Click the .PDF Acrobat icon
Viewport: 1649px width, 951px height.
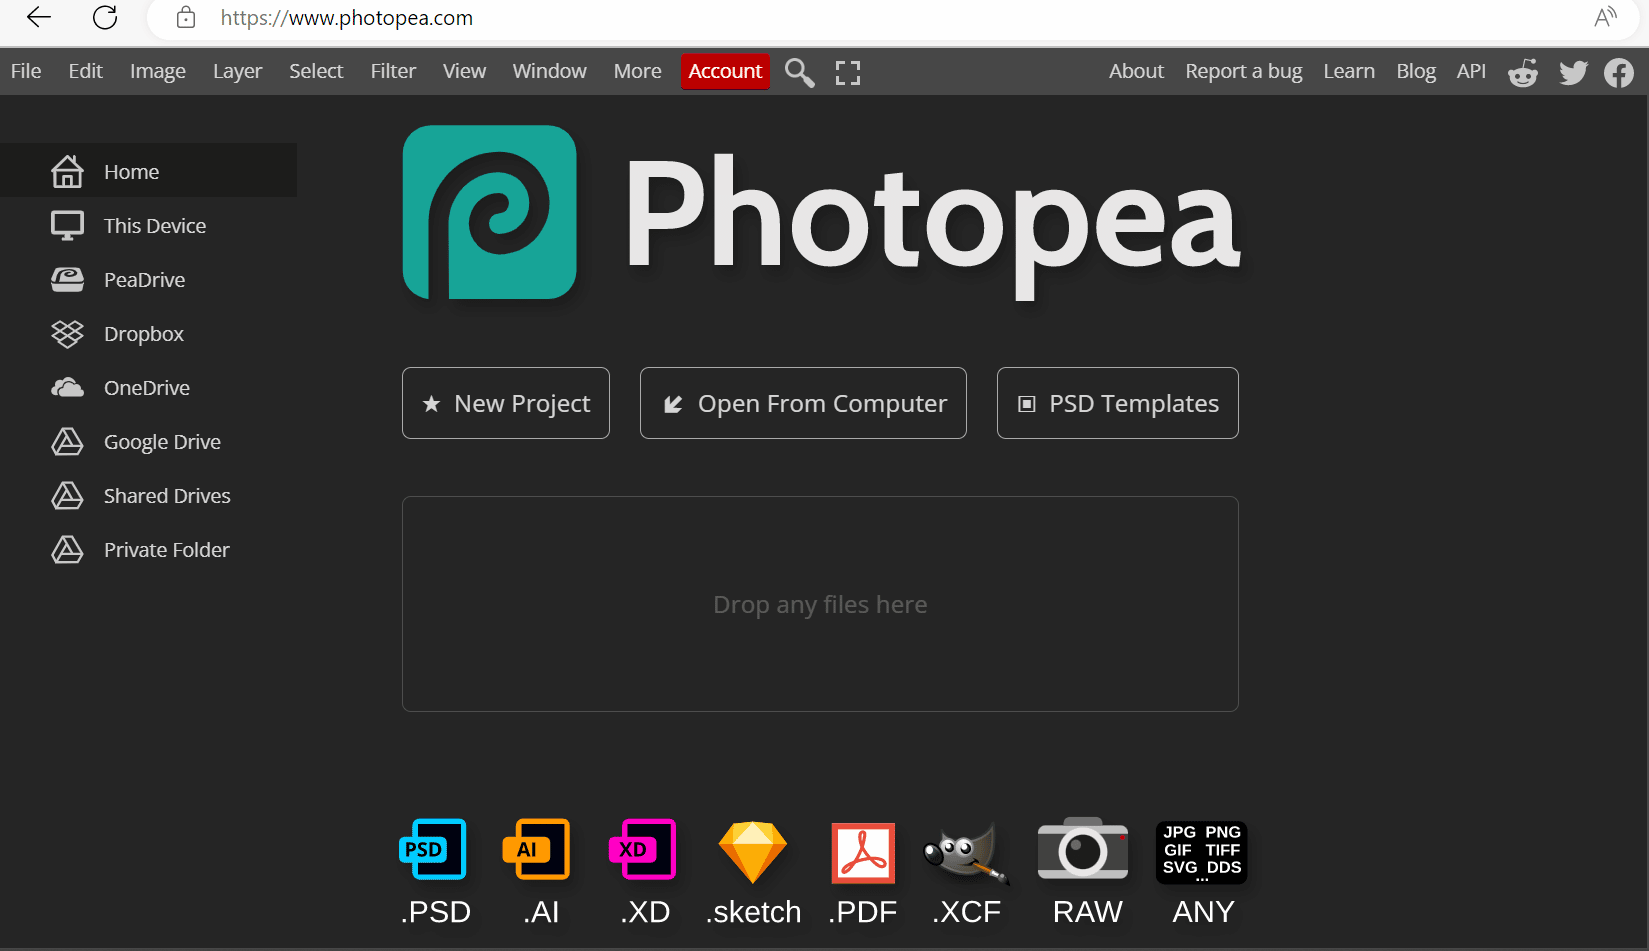click(863, 853)
